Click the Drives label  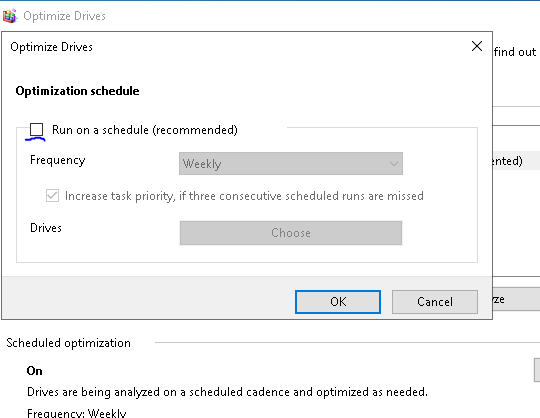click(x=46, y=228)
